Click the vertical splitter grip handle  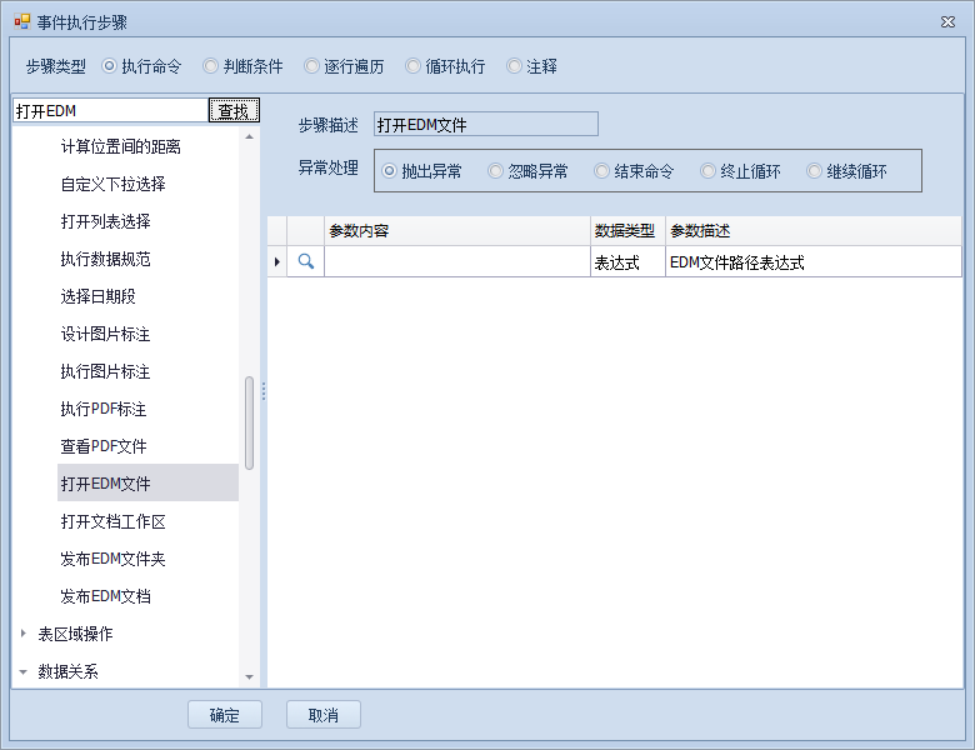click(263, 391)
